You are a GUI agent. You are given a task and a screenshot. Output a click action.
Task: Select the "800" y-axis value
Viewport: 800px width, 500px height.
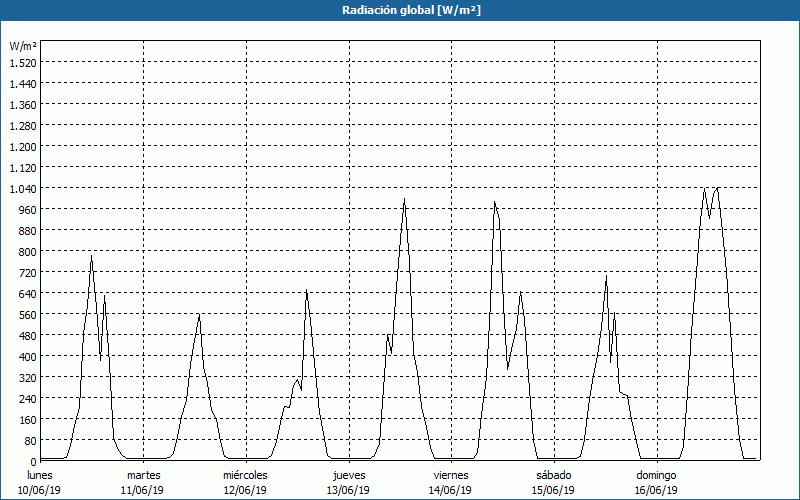click(x=27, y=252)
